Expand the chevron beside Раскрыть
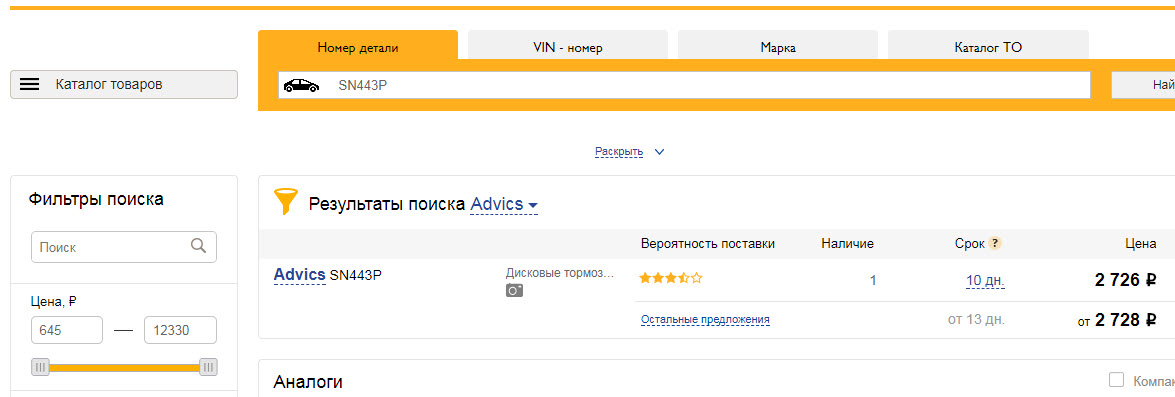1175x397 pixels. coord(659,152)
